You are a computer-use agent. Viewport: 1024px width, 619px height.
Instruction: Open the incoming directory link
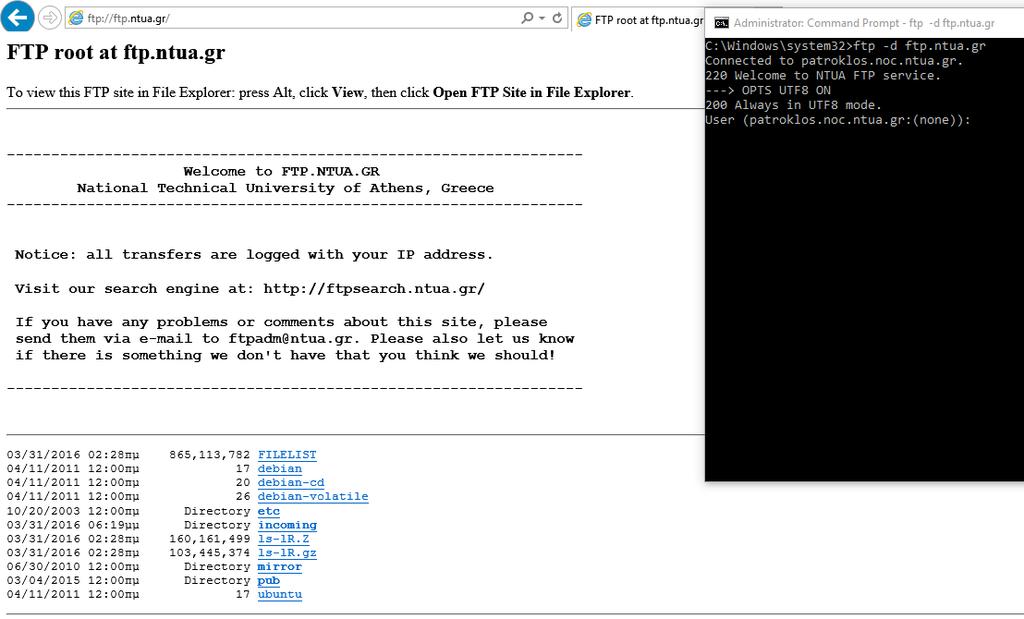(287, 524)
